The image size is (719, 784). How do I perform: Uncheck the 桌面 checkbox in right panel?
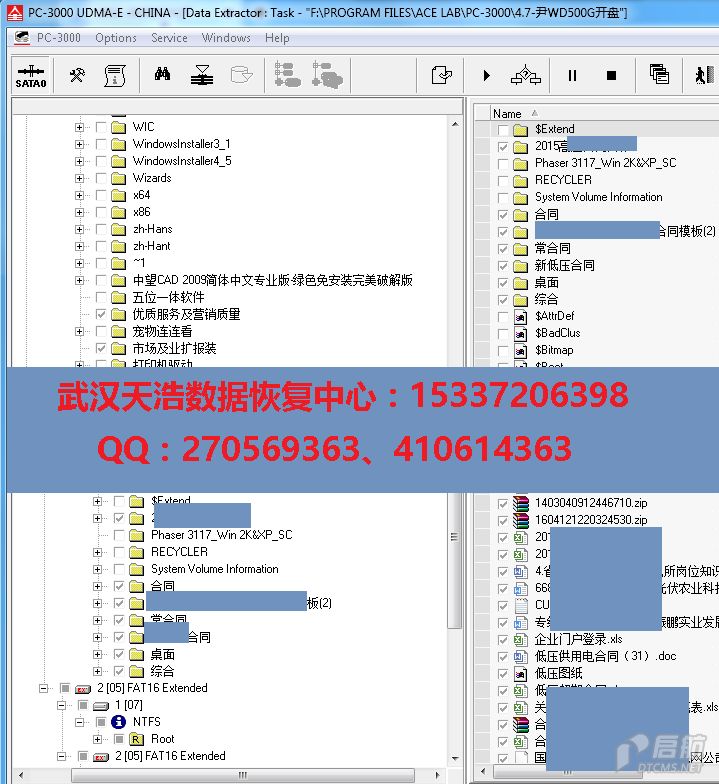click(x=503, y=282)
